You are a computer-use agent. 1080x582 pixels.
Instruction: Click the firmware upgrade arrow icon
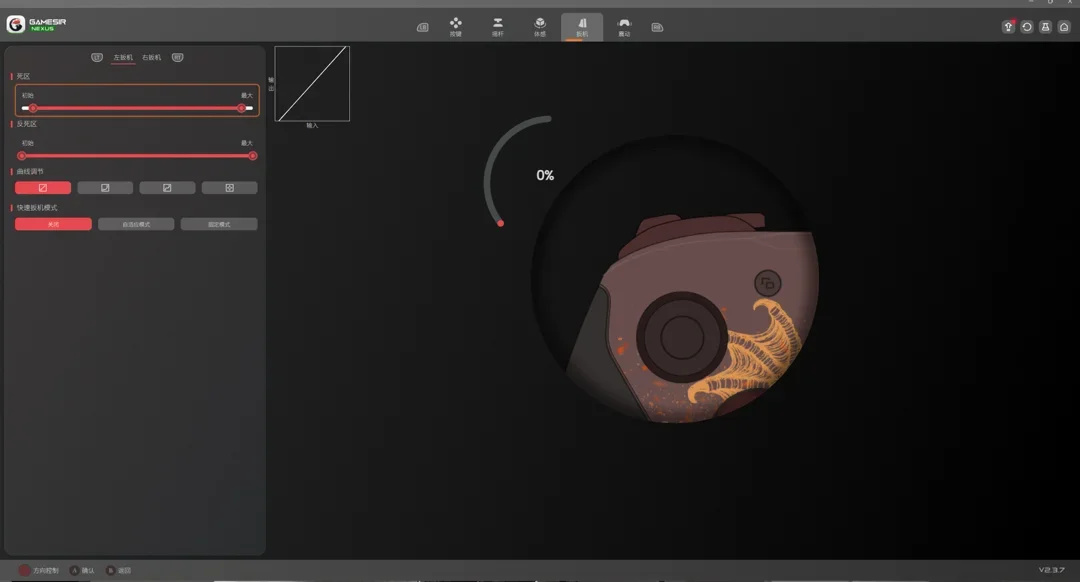point(1008,27)
